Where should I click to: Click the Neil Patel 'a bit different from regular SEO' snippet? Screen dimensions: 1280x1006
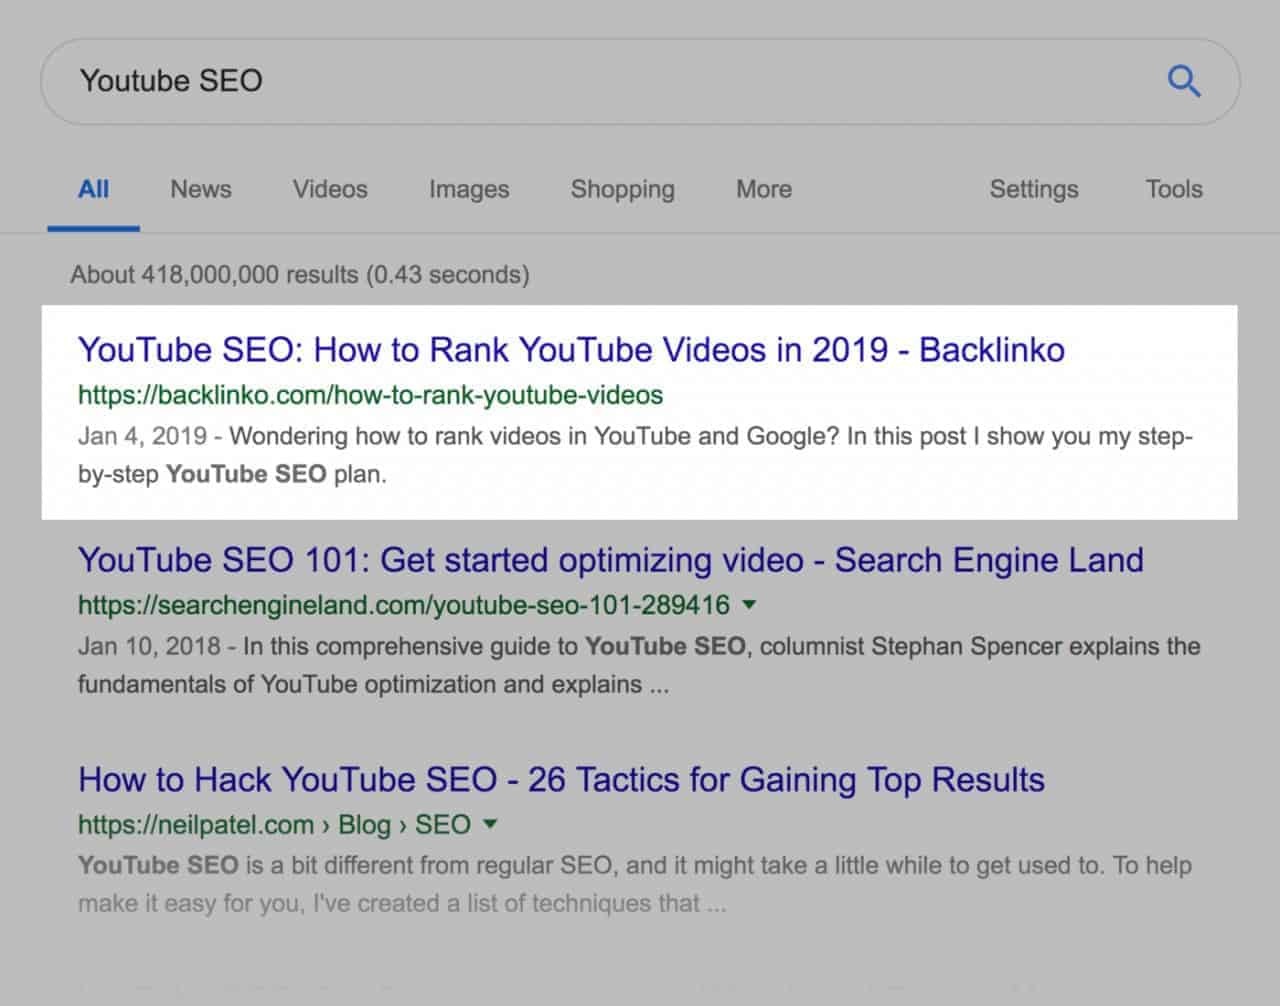pos(635,884)
